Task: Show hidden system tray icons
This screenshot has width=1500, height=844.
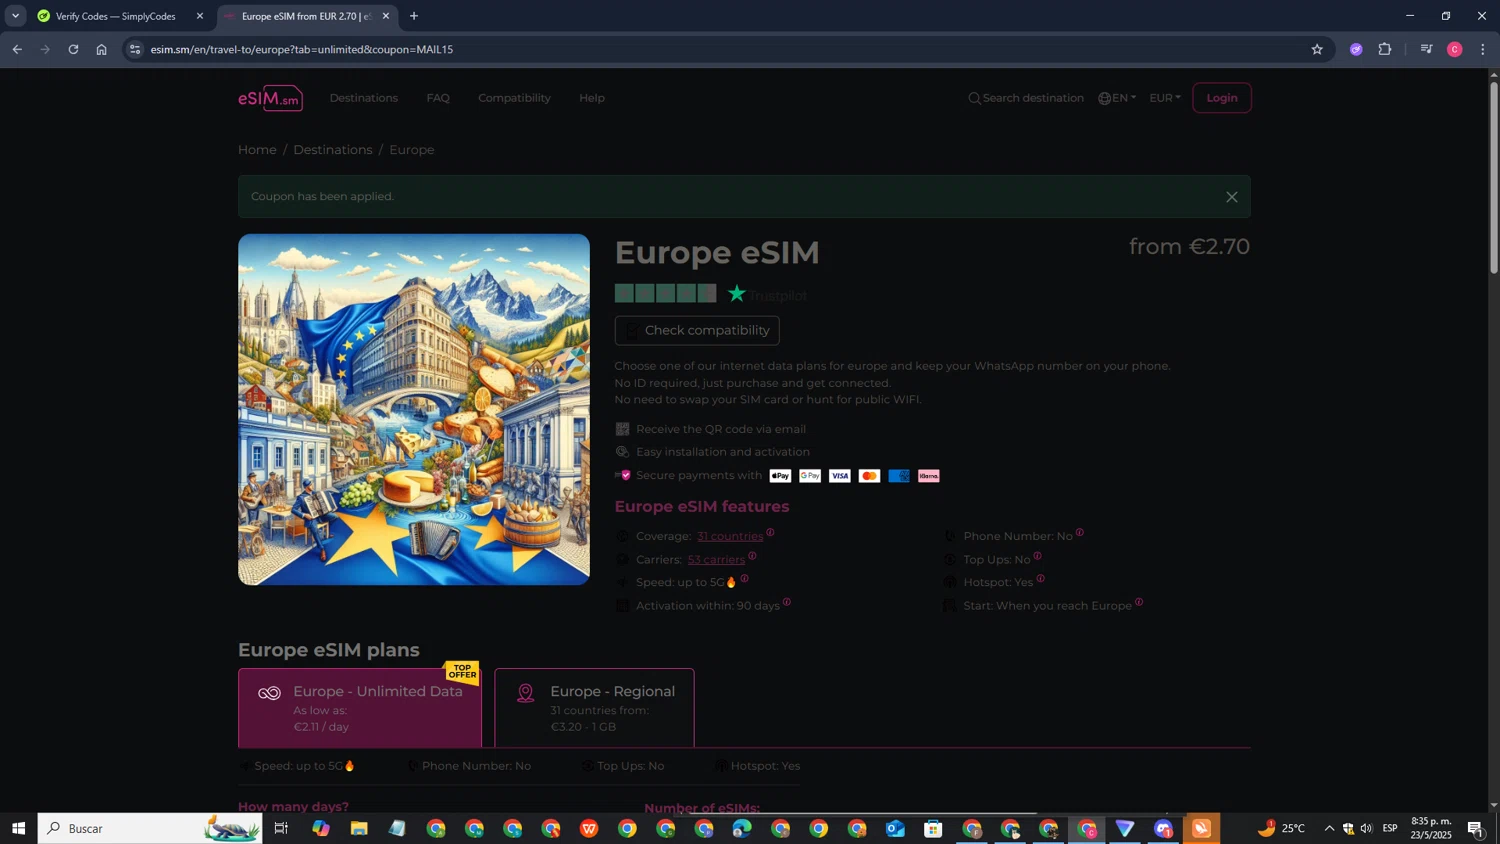Action: coord(1329,828)
